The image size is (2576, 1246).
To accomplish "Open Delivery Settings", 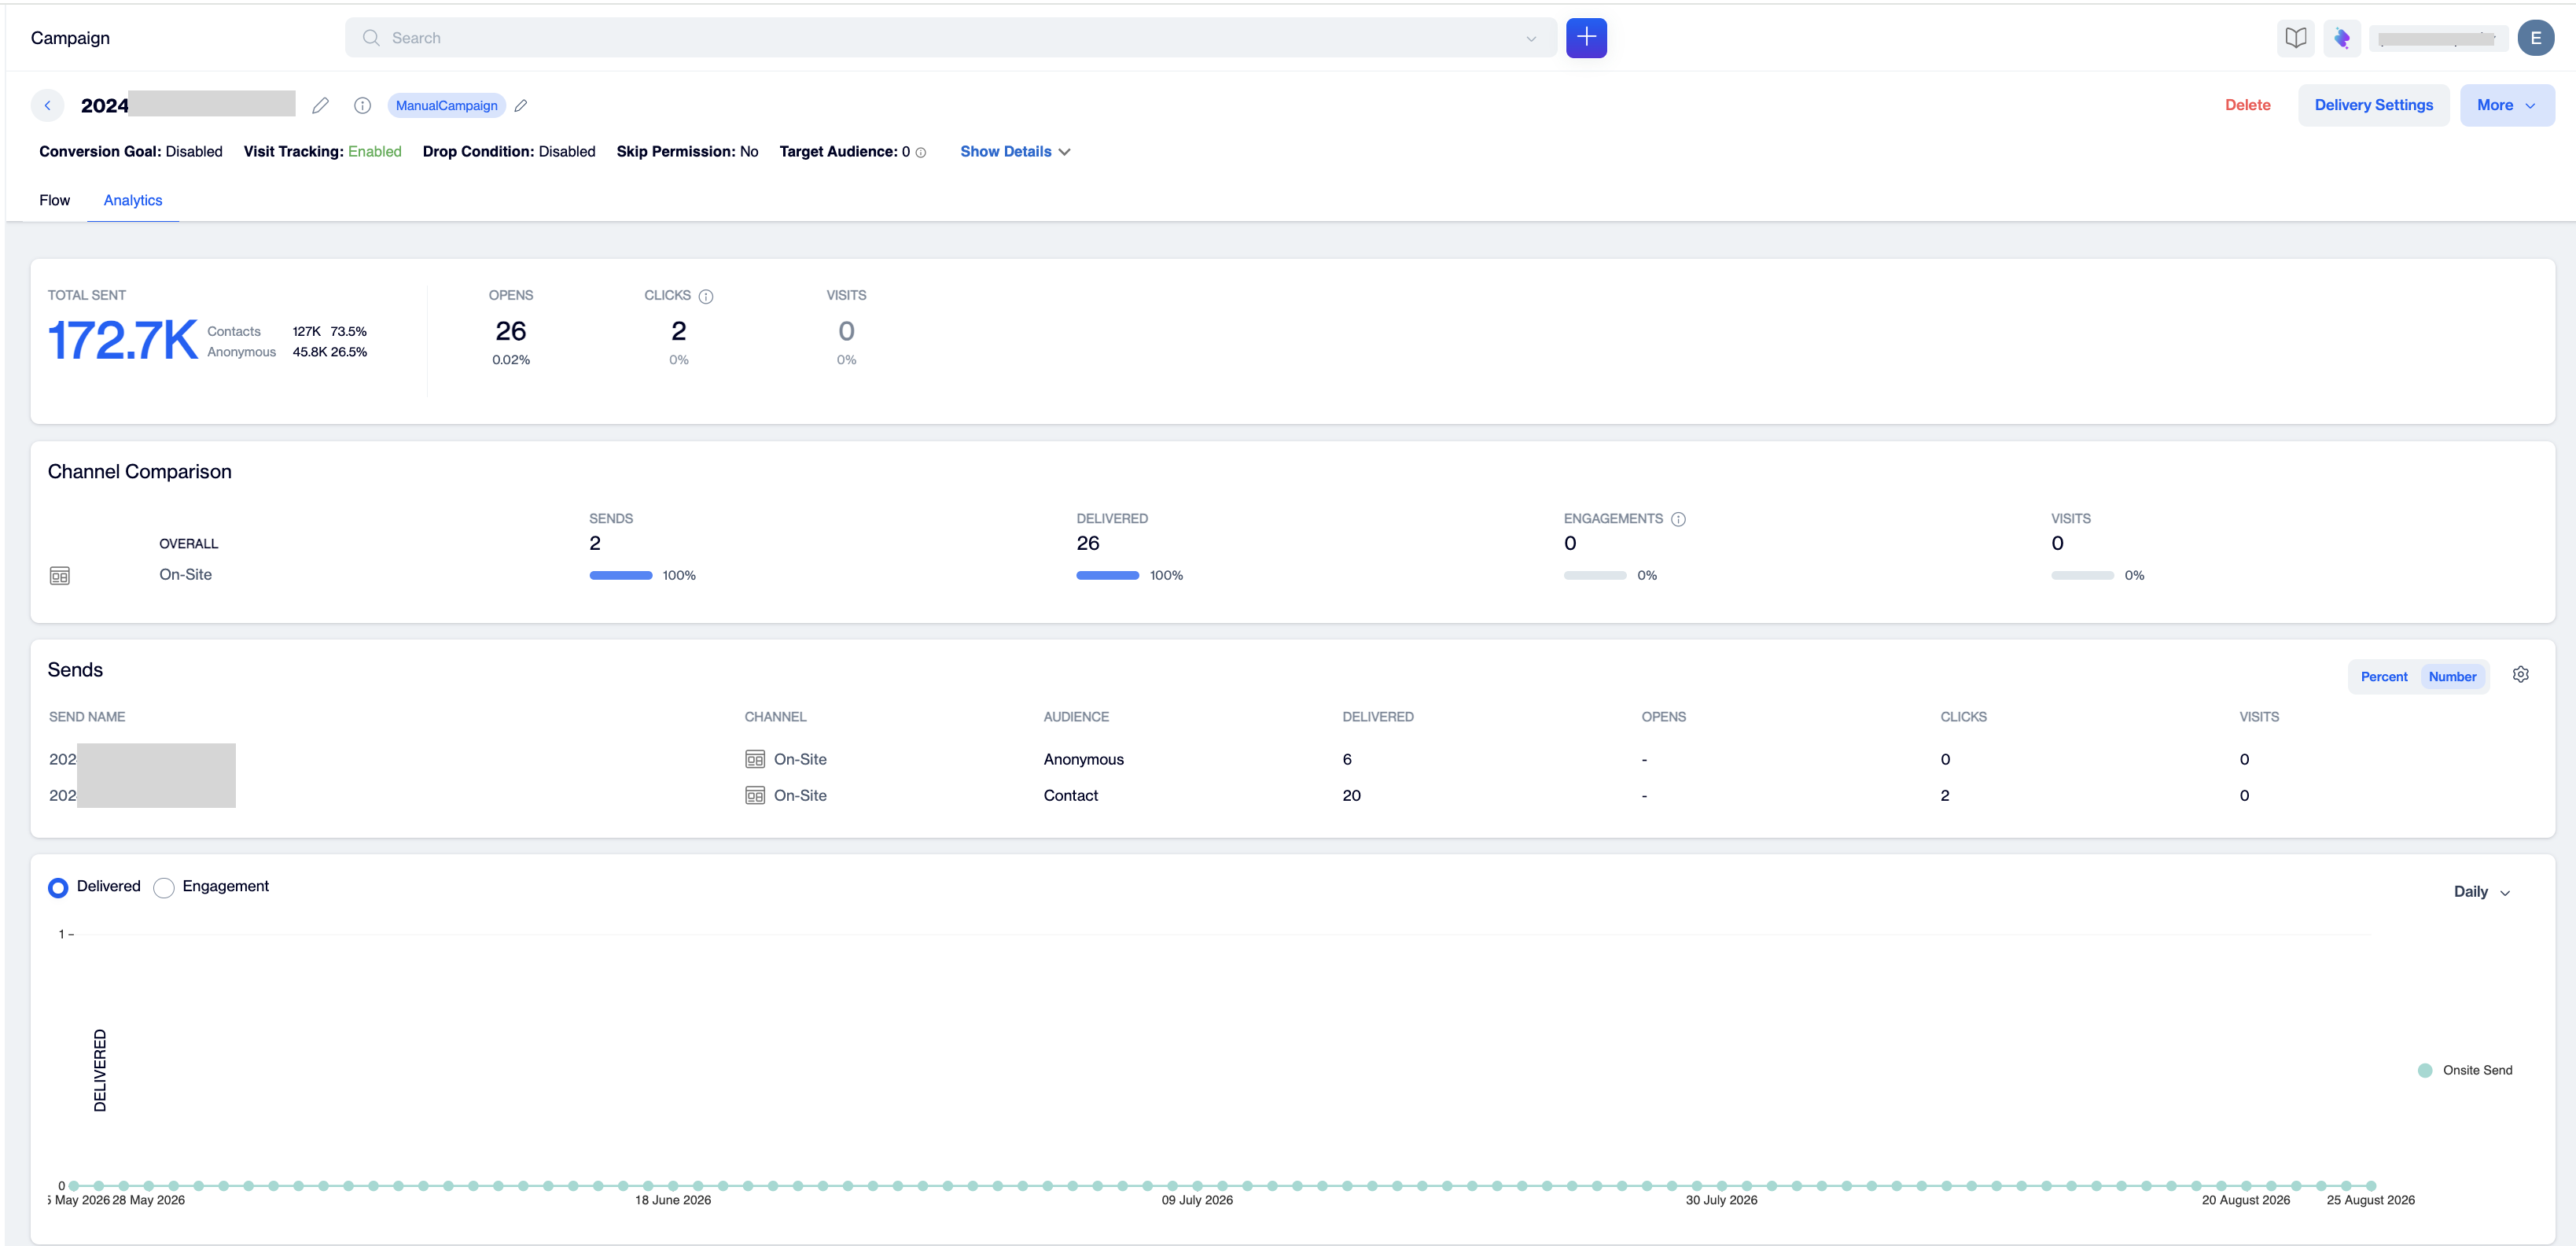I will tap(2373, 105).
